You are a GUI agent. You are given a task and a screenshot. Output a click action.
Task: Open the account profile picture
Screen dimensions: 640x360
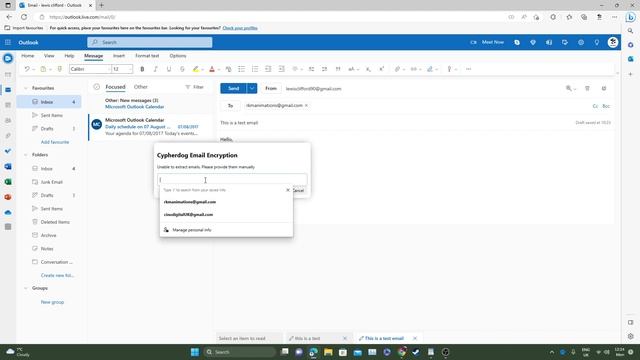[x=613, y=42]
